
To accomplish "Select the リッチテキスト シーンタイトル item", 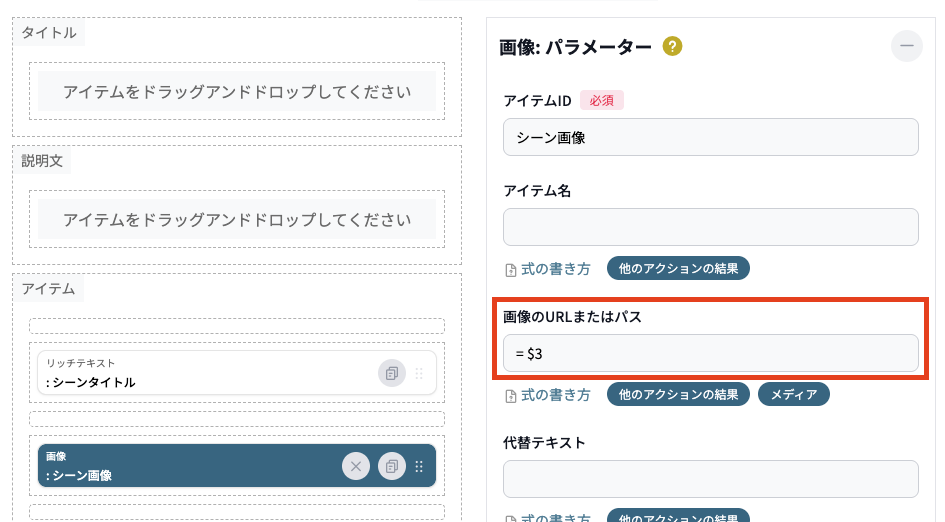I will point(200,373).
